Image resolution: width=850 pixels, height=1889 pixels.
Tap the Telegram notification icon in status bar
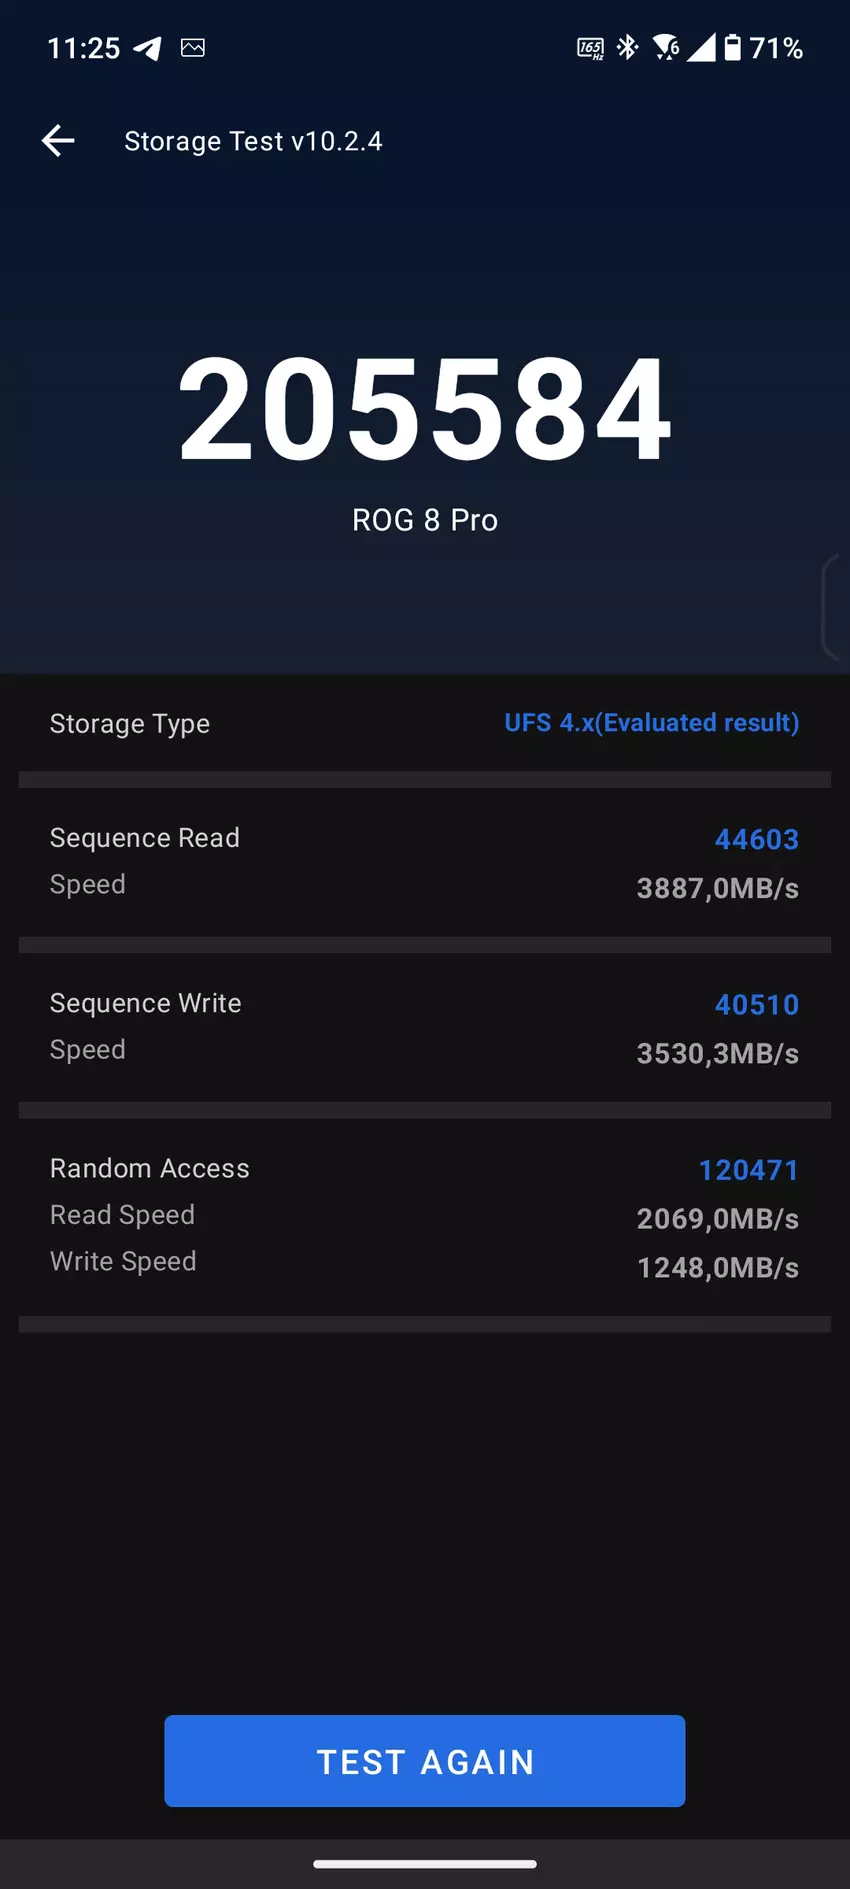point(148,48)
